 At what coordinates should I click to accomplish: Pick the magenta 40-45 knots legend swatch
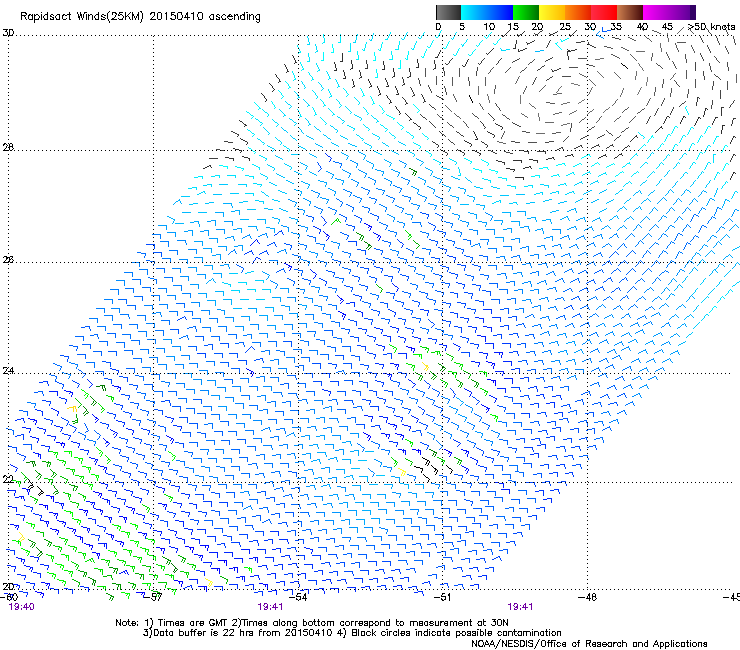click(656, 12)
